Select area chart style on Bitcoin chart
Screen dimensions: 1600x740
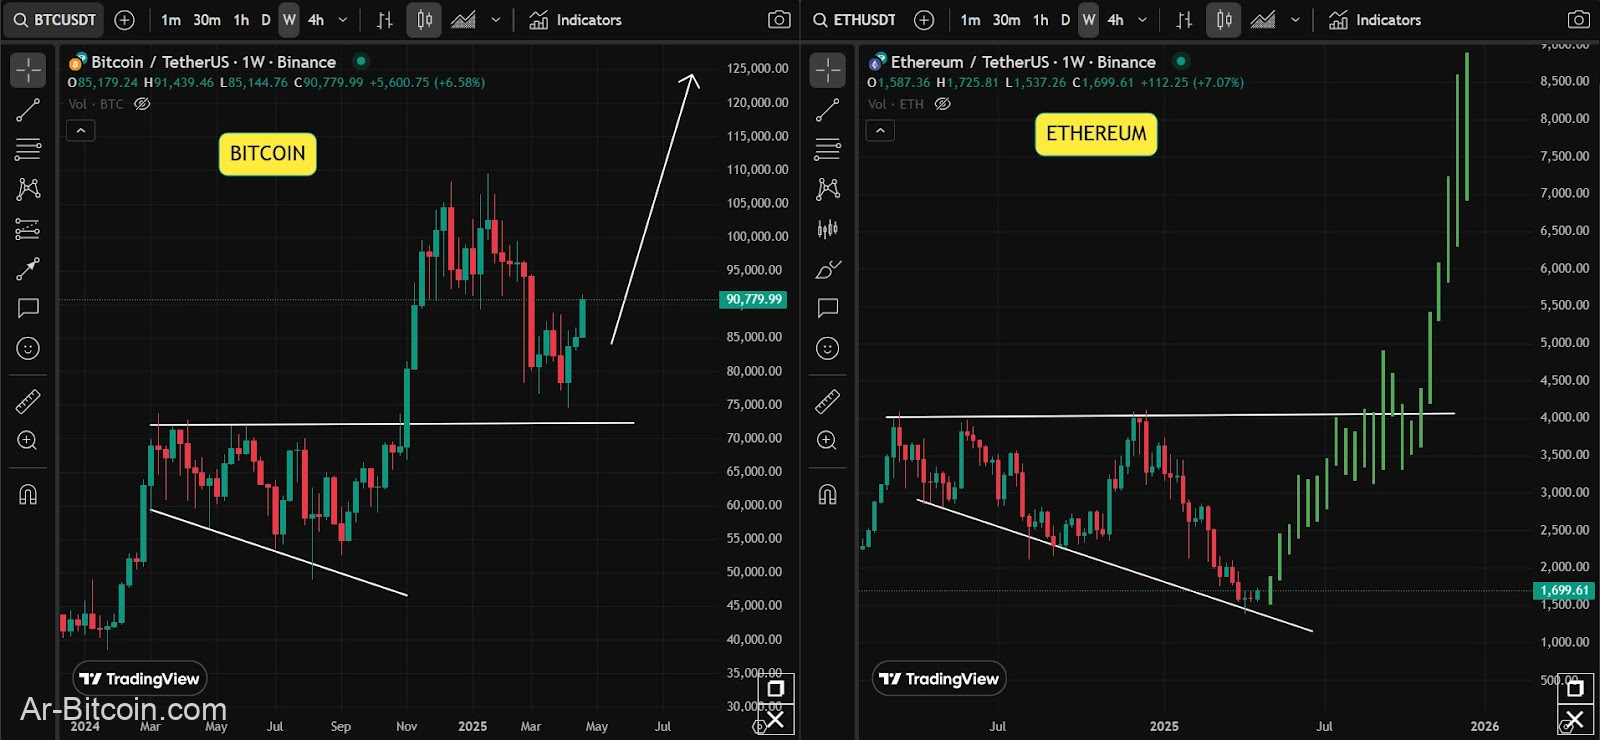click(x=463, y=20)
